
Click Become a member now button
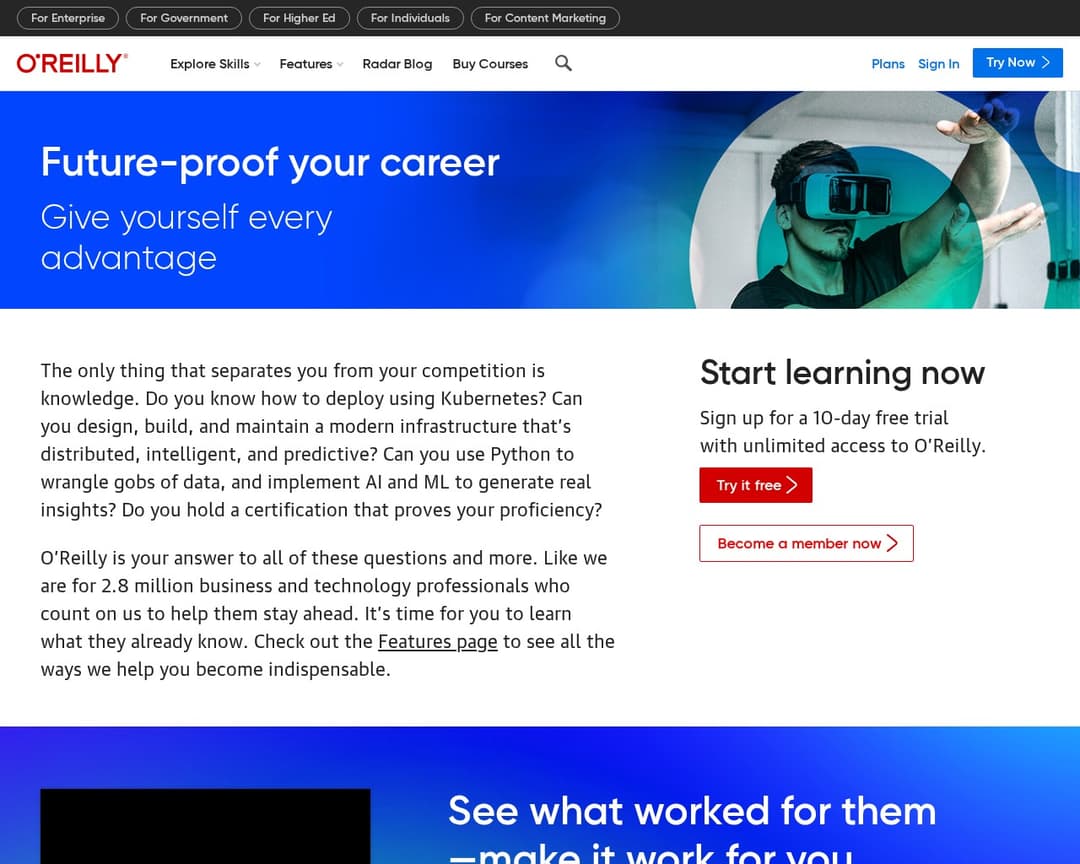807,544
